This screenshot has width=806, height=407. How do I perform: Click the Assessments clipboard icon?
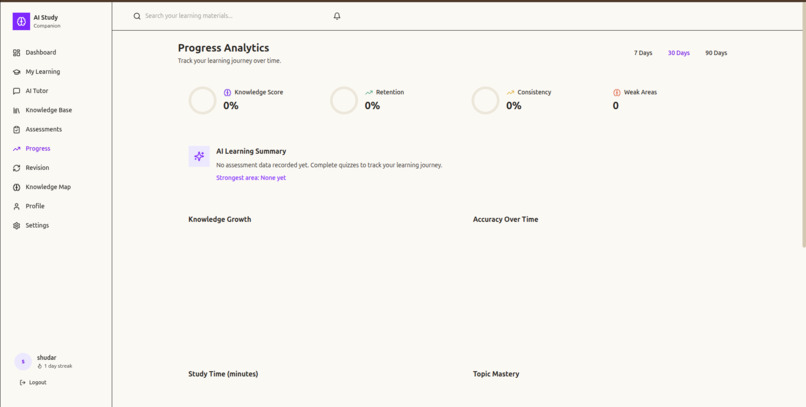click(16, 130)
